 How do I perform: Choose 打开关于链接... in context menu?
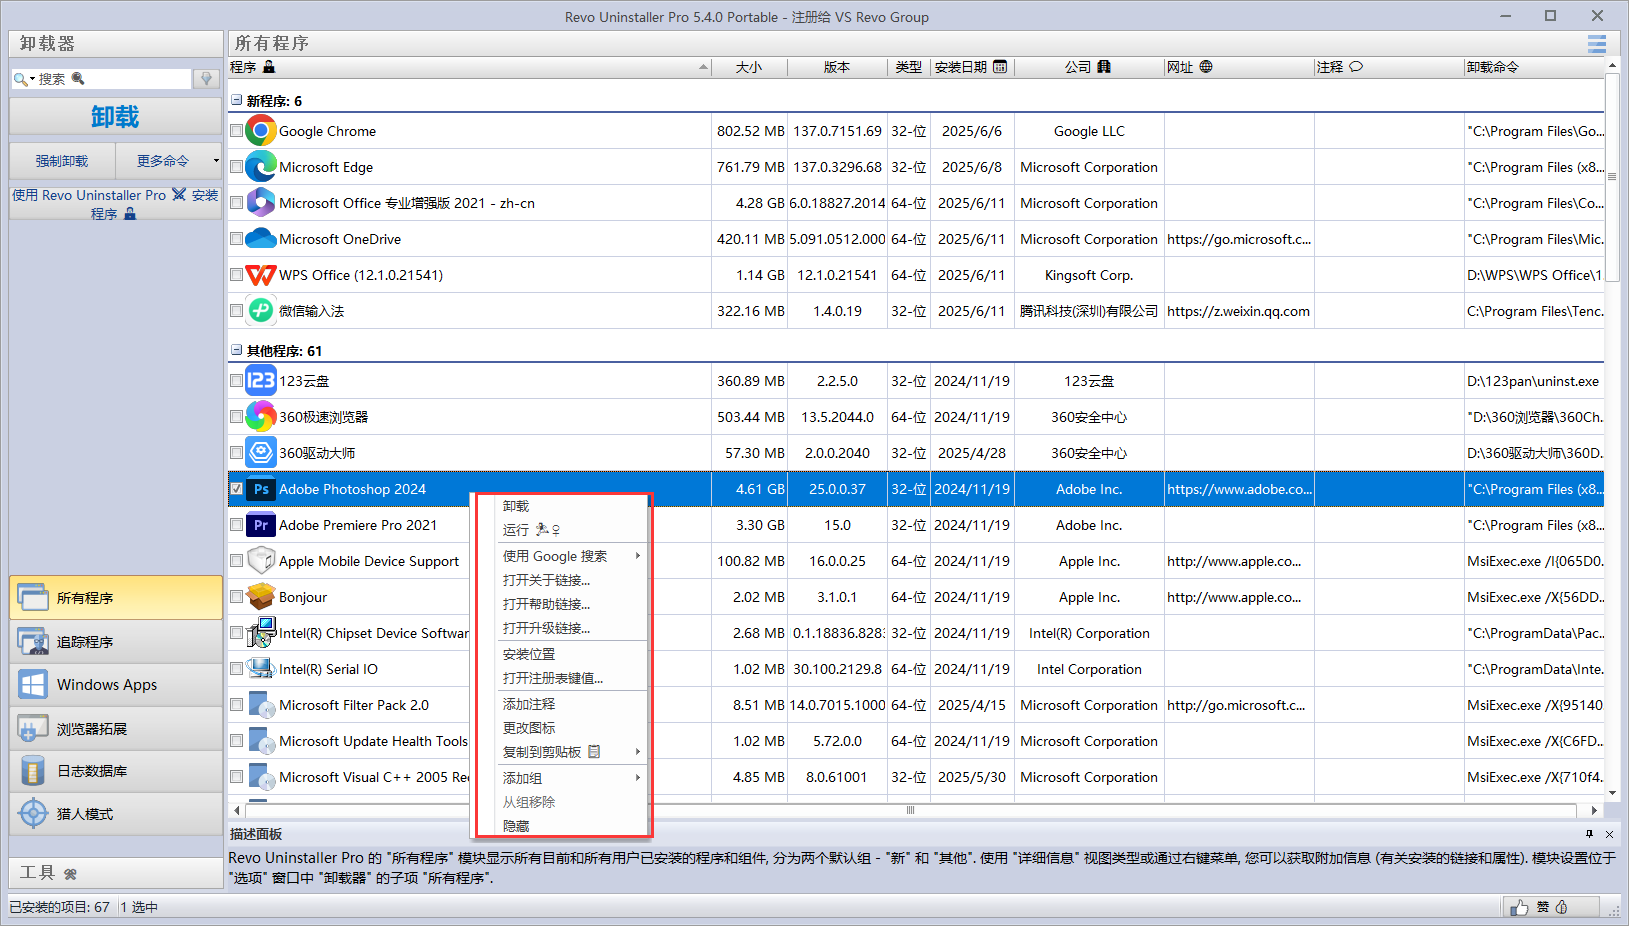(x=547, y=580)
